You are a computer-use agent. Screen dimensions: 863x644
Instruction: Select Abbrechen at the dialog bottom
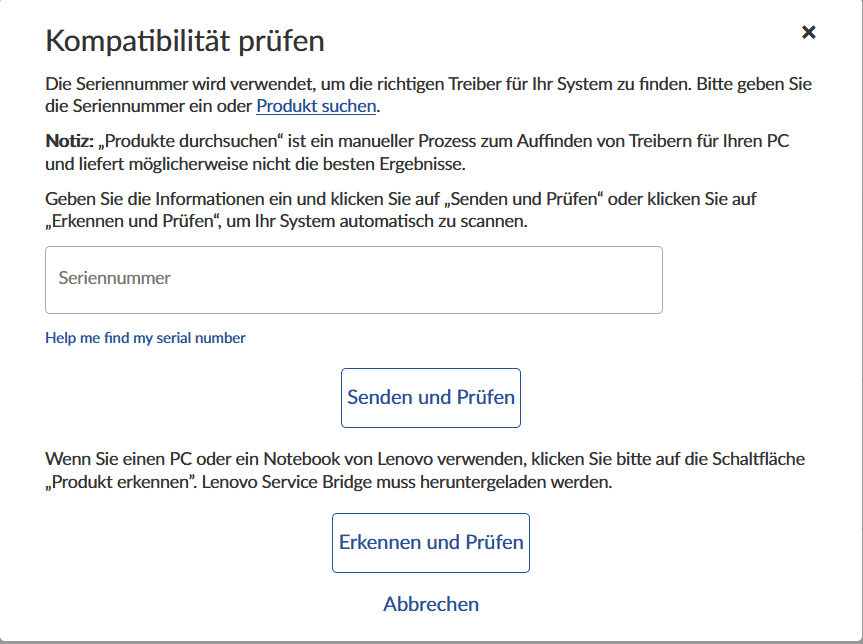(x=431, y=604)
